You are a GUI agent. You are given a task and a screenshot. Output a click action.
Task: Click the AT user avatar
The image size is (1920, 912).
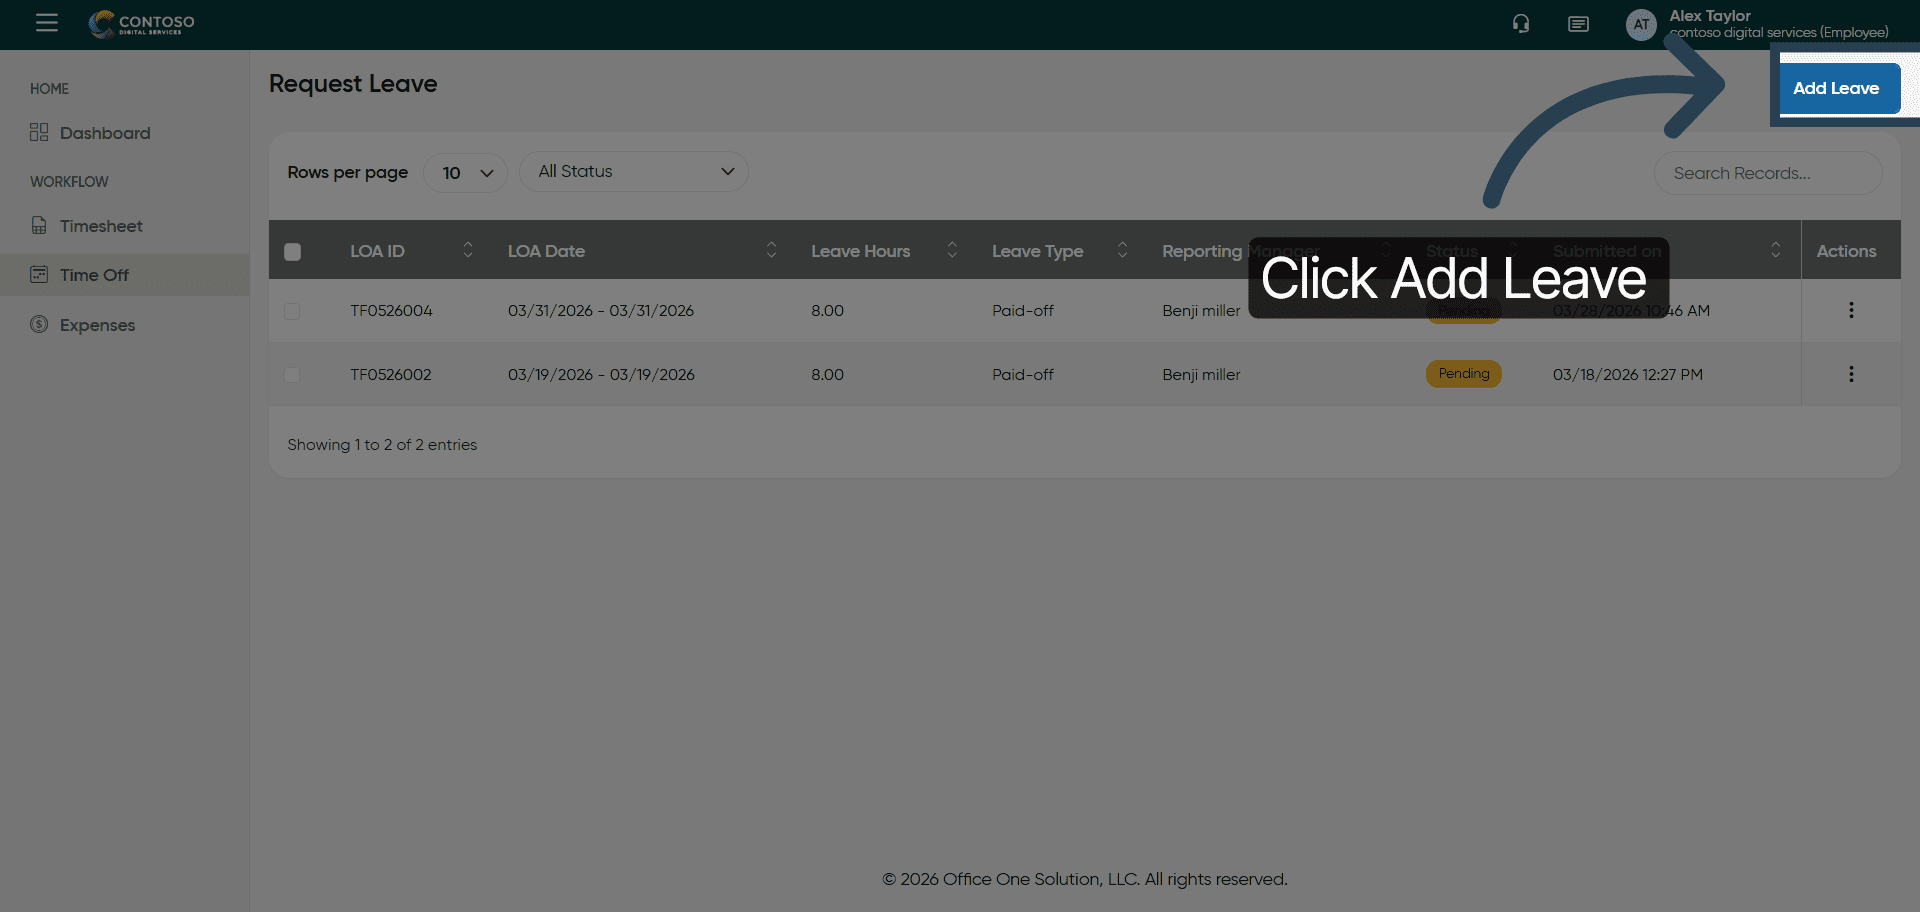pyautogui.click(x=1641, y=25)
